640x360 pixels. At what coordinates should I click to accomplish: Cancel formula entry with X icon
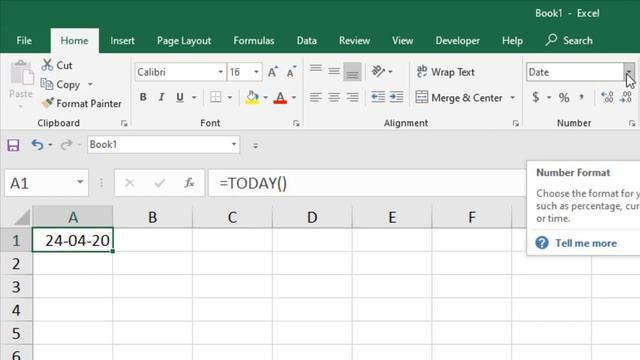coord(130,183)
